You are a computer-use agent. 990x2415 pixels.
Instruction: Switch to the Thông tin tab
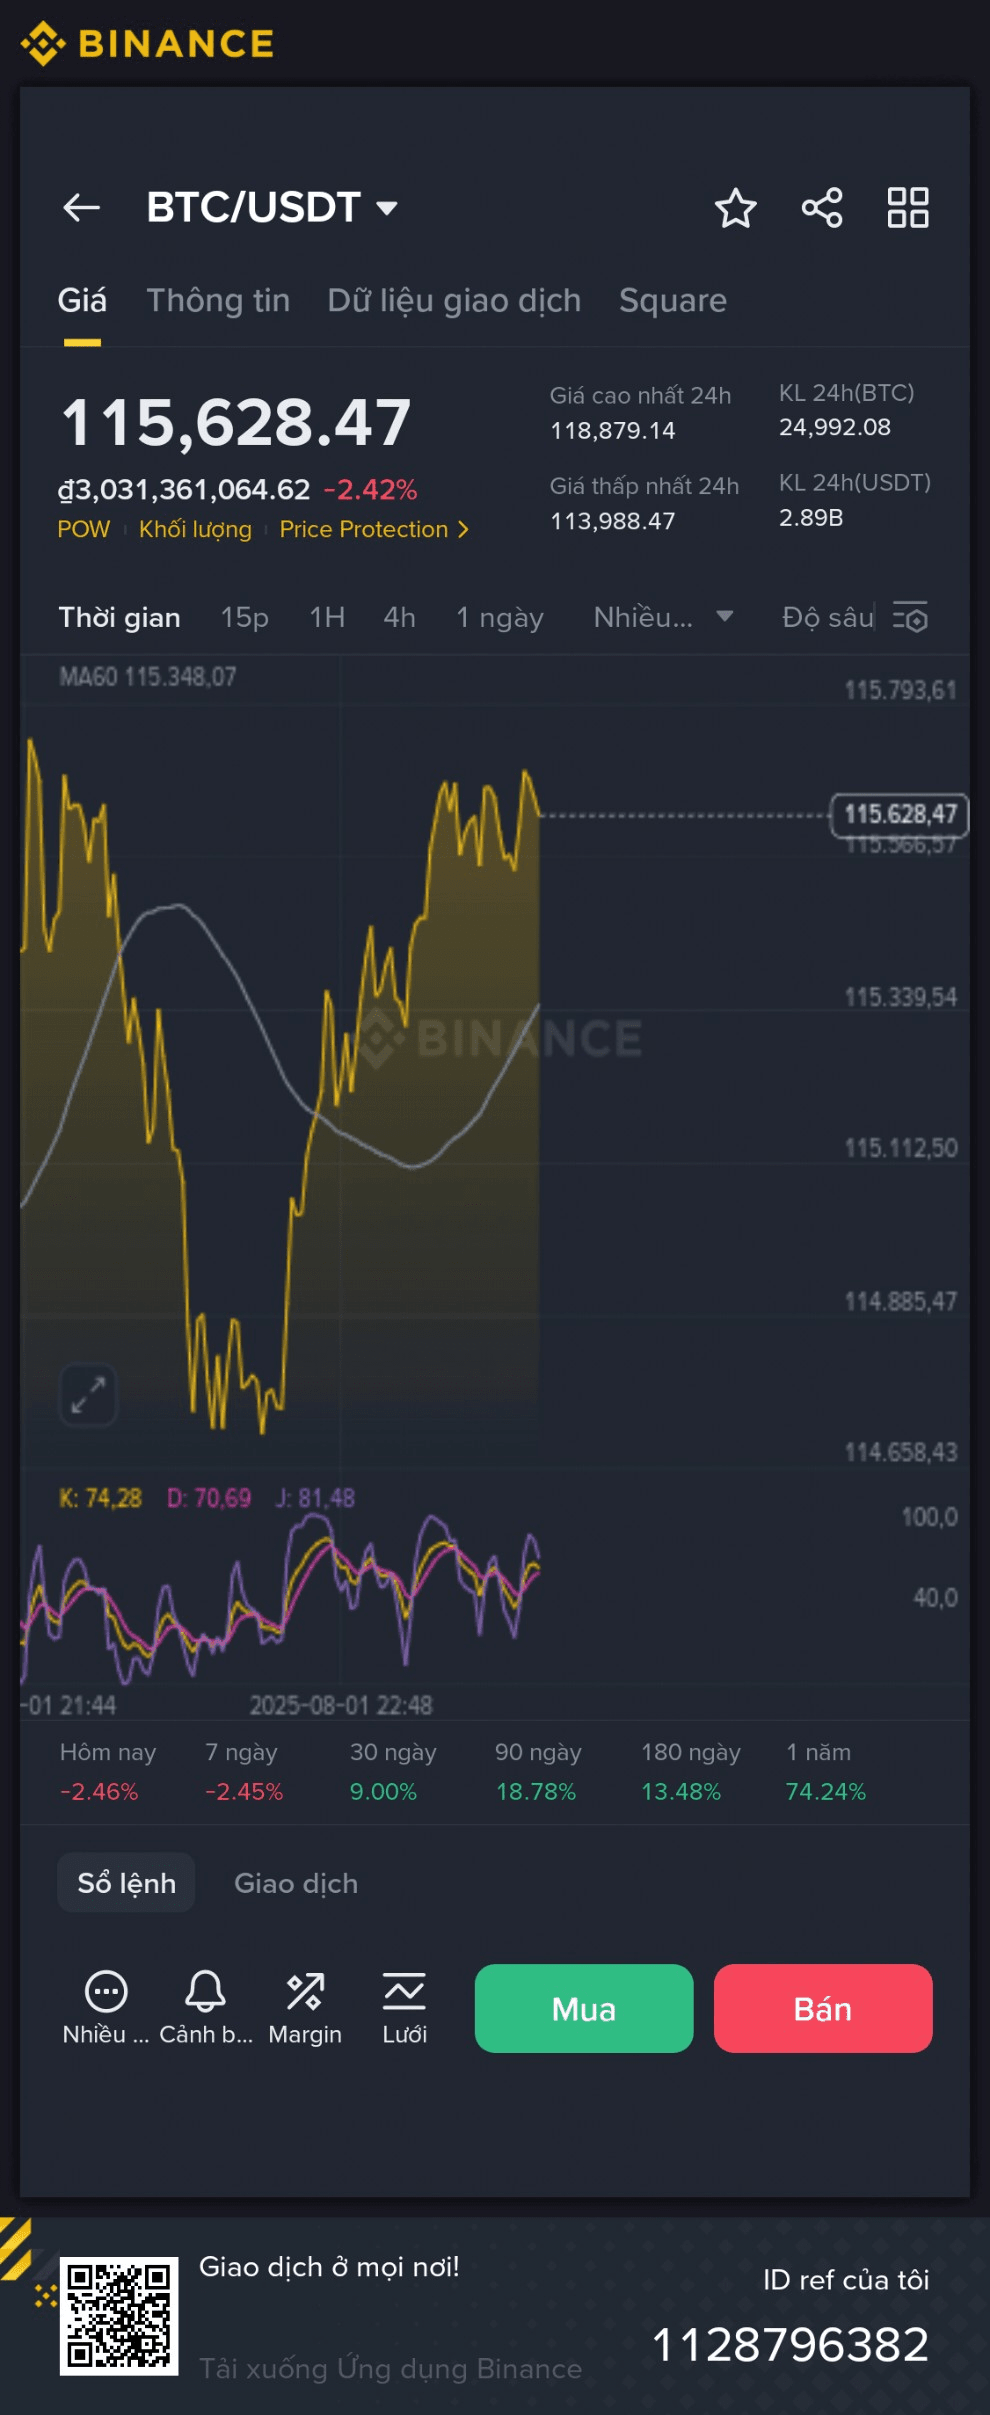click(x=218, y=300)
